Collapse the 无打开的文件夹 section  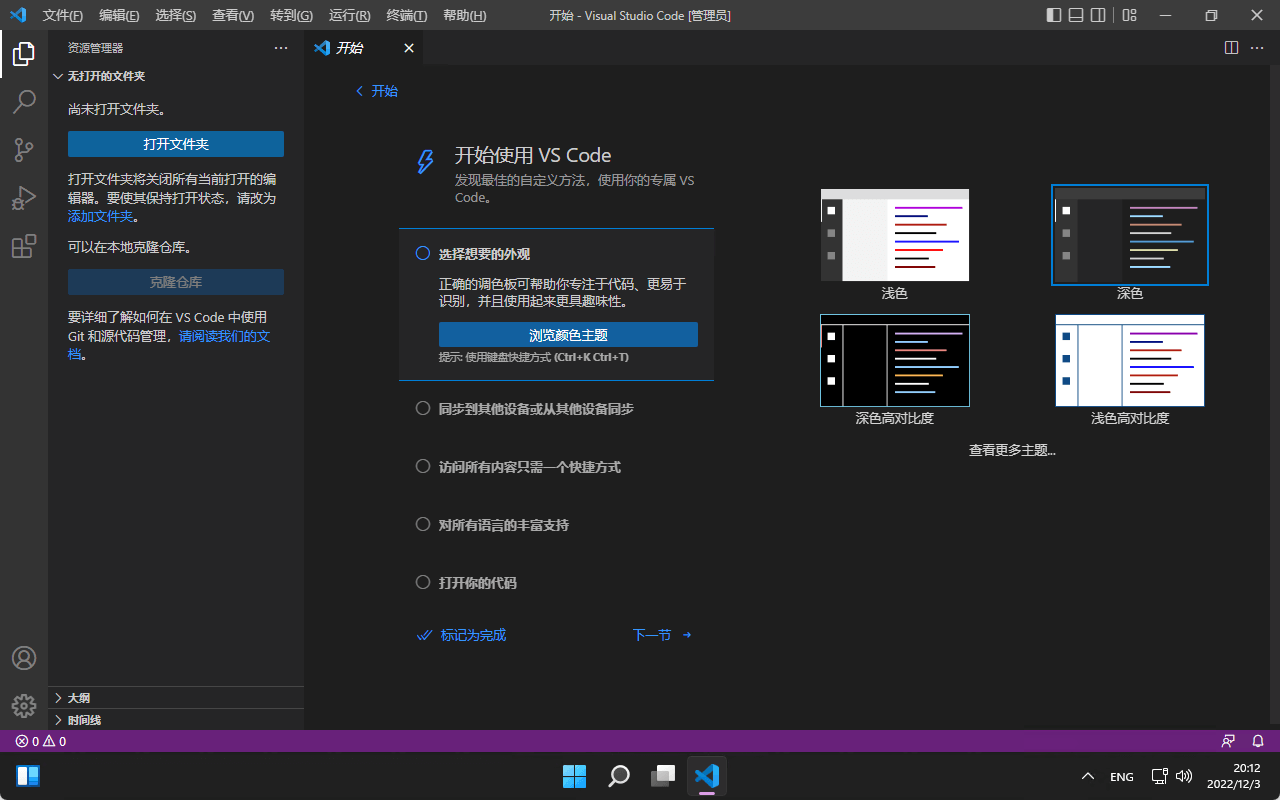pyautogui.click(x=176, y=76)
